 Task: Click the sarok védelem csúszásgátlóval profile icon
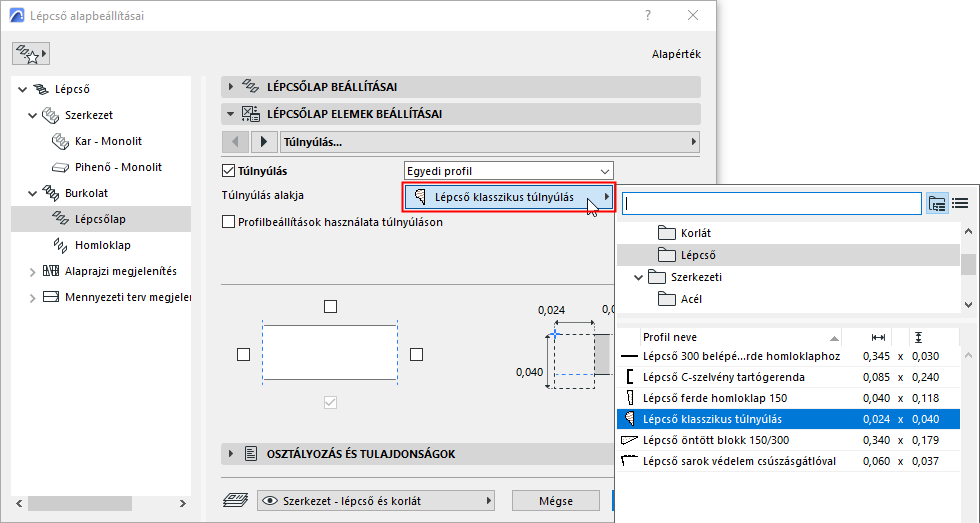click(x=629, y=461)
